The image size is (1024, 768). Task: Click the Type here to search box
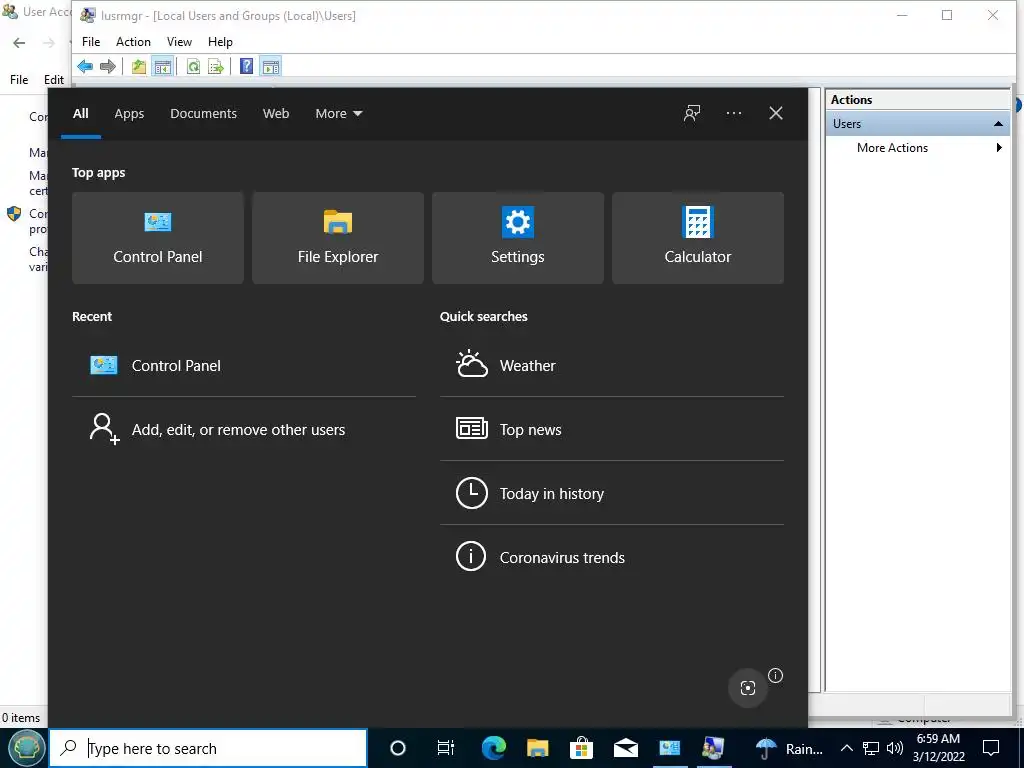point(208,748)
